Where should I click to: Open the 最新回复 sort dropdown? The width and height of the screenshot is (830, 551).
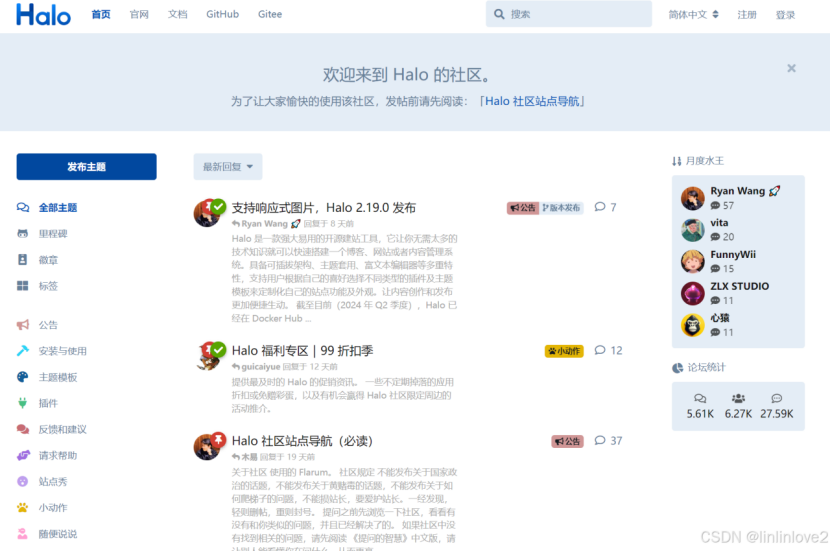pyautogui.click(x=228, y=167)
